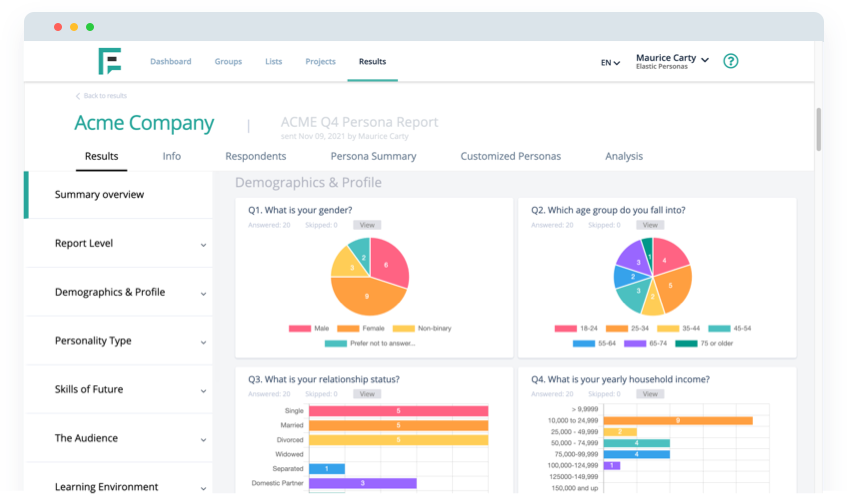Click the 55-64 legend swatch
The height and width of the screenshot is (494, 847).
point(583,343)
